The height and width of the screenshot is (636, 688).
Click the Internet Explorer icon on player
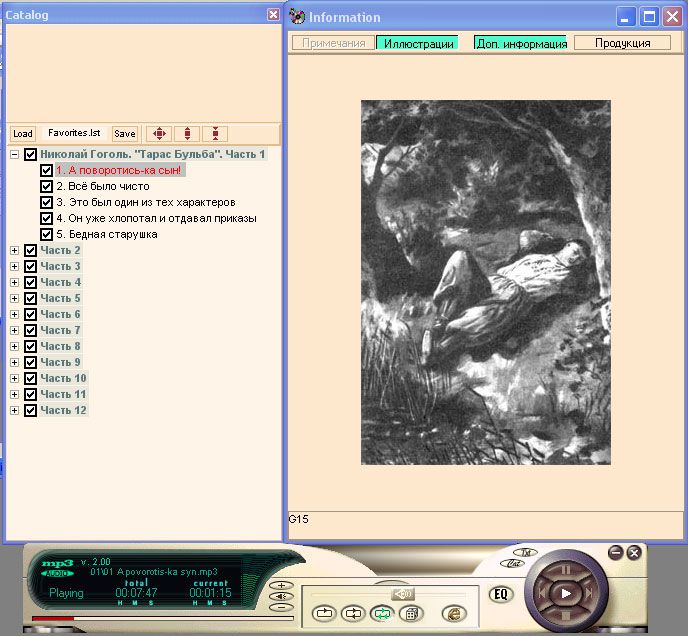coord(453,613)
